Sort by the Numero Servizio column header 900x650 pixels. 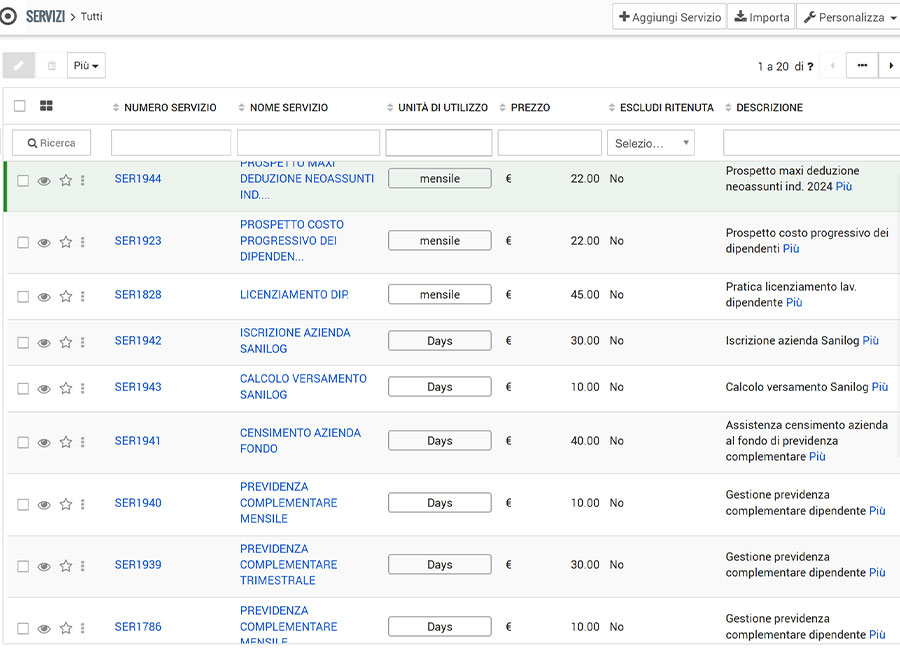(170, 108)
